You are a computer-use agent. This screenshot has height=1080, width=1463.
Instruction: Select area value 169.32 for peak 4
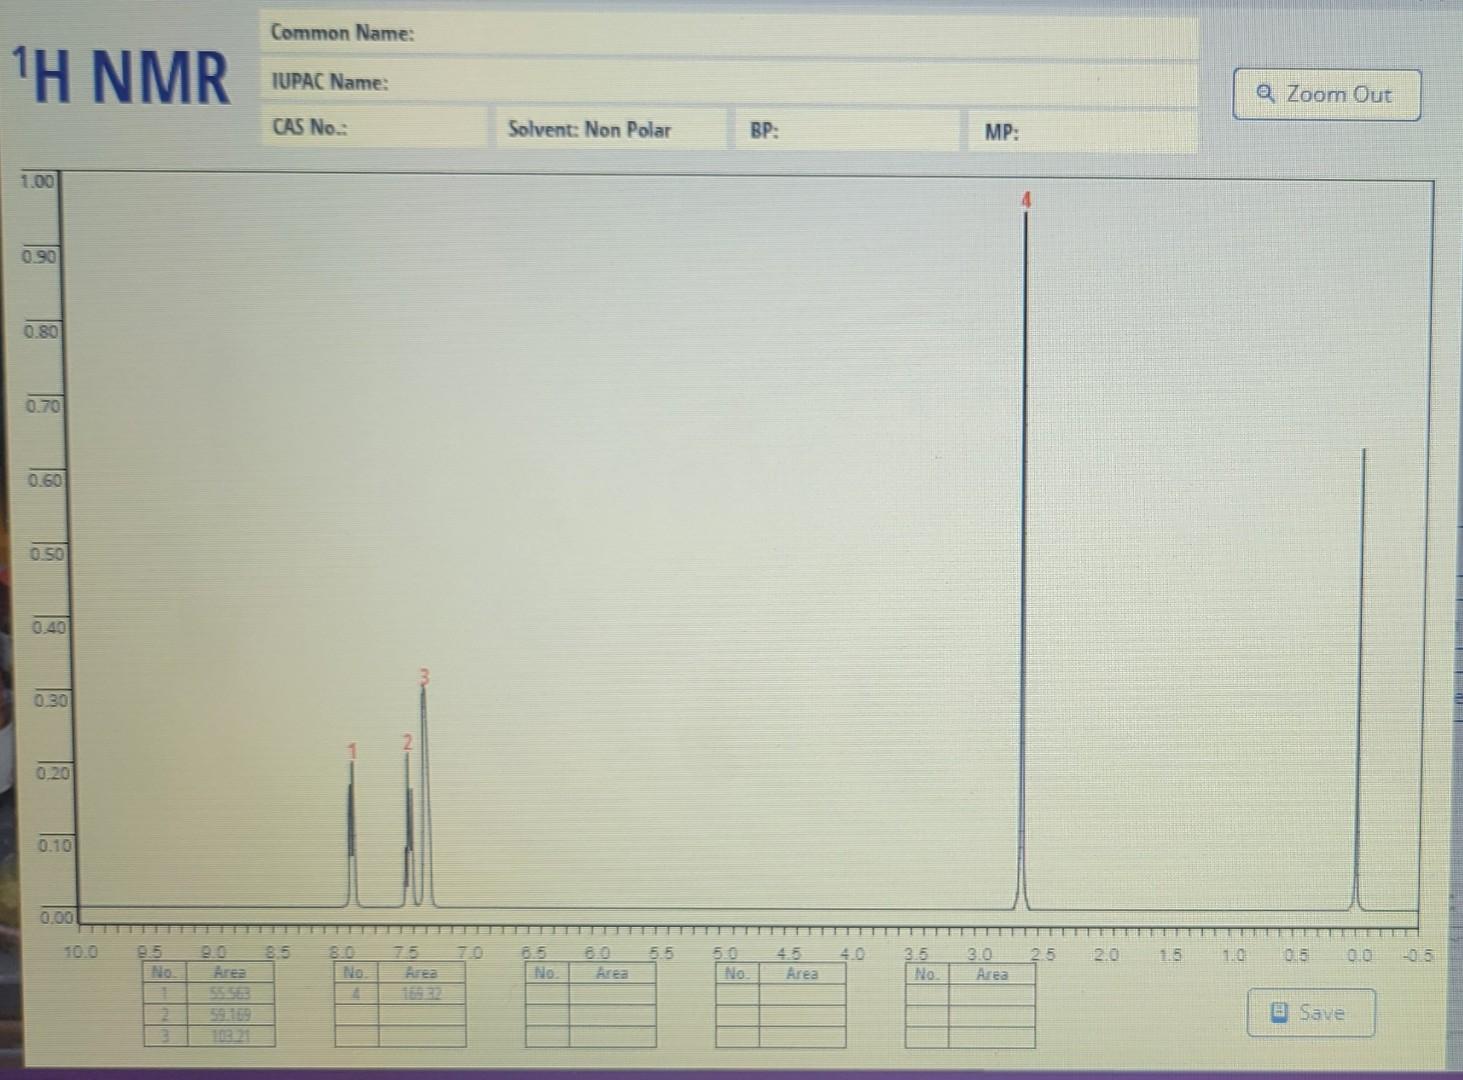[424, 995]
